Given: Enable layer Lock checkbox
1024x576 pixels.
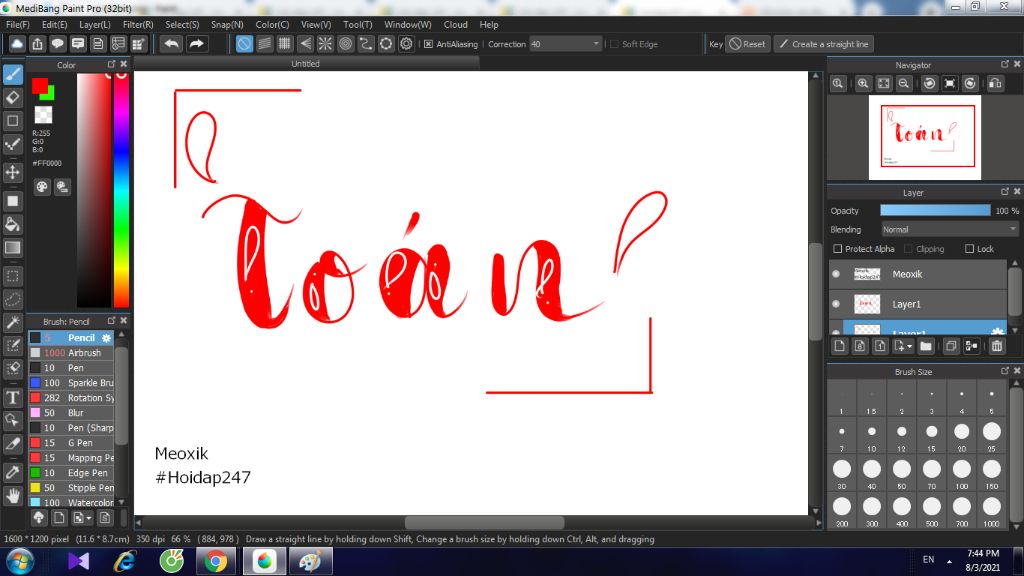Looking at the screenshot, I should [x=970, y=249].
